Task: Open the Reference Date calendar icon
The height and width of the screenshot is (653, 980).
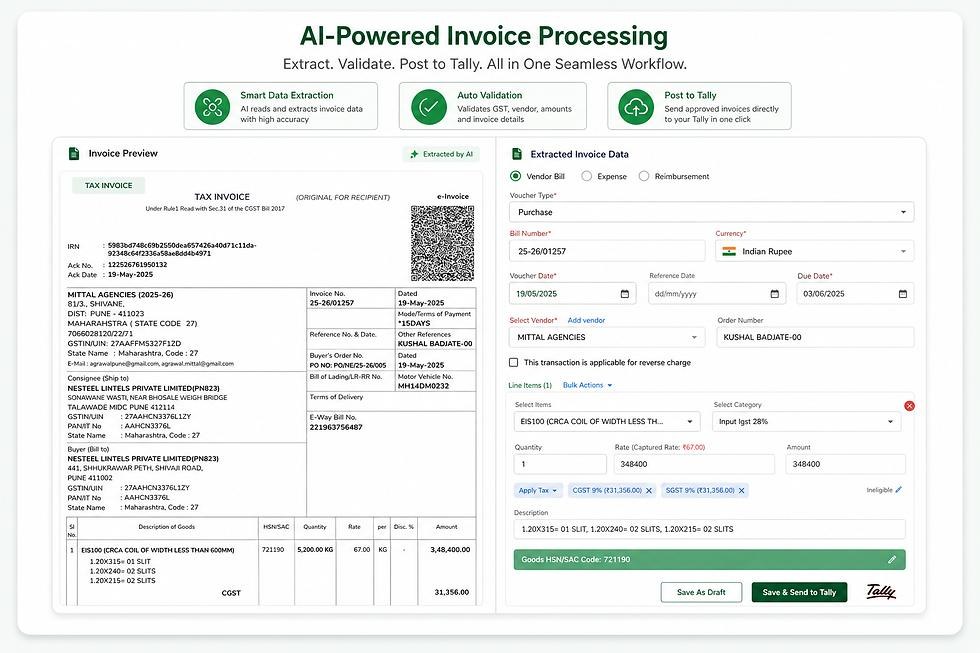Action: pyautogui.click(x=774, y=294)
